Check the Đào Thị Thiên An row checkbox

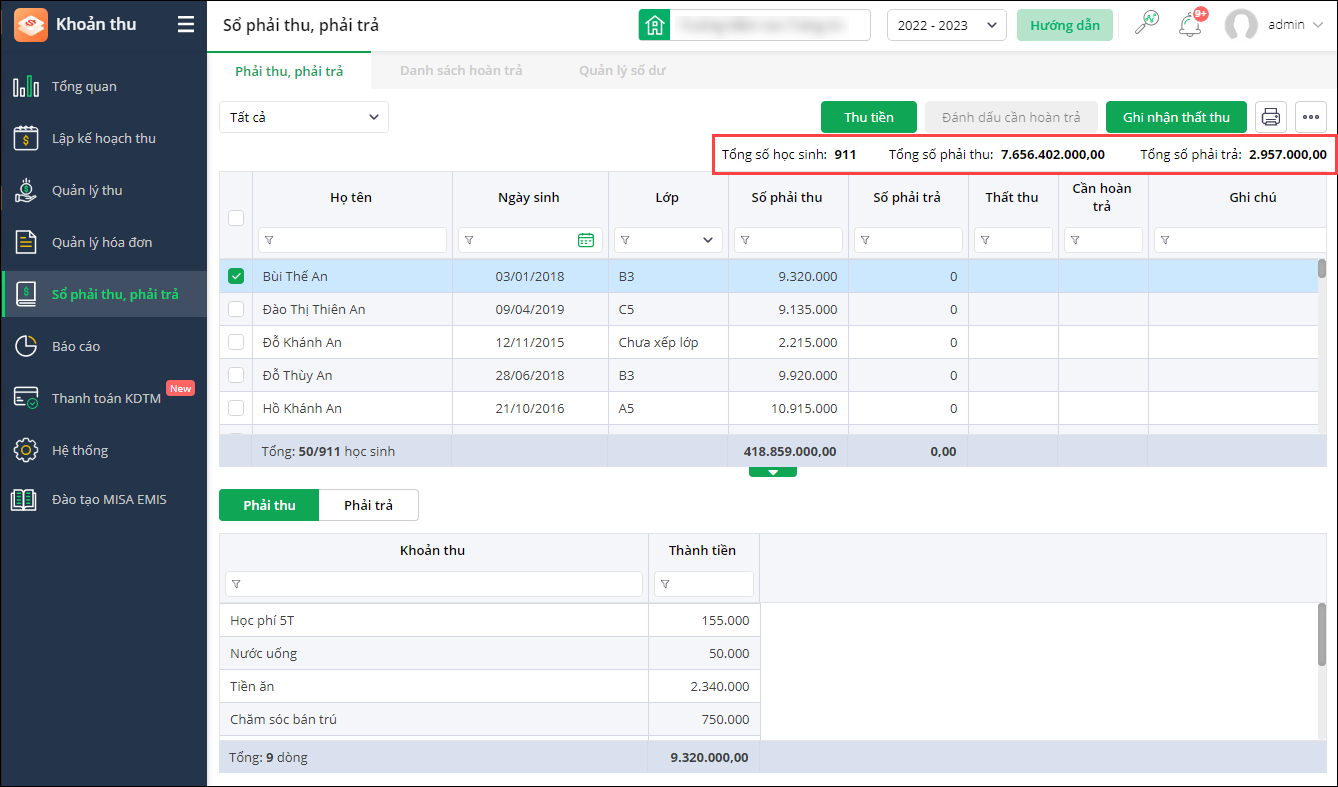tap(236, 309)
